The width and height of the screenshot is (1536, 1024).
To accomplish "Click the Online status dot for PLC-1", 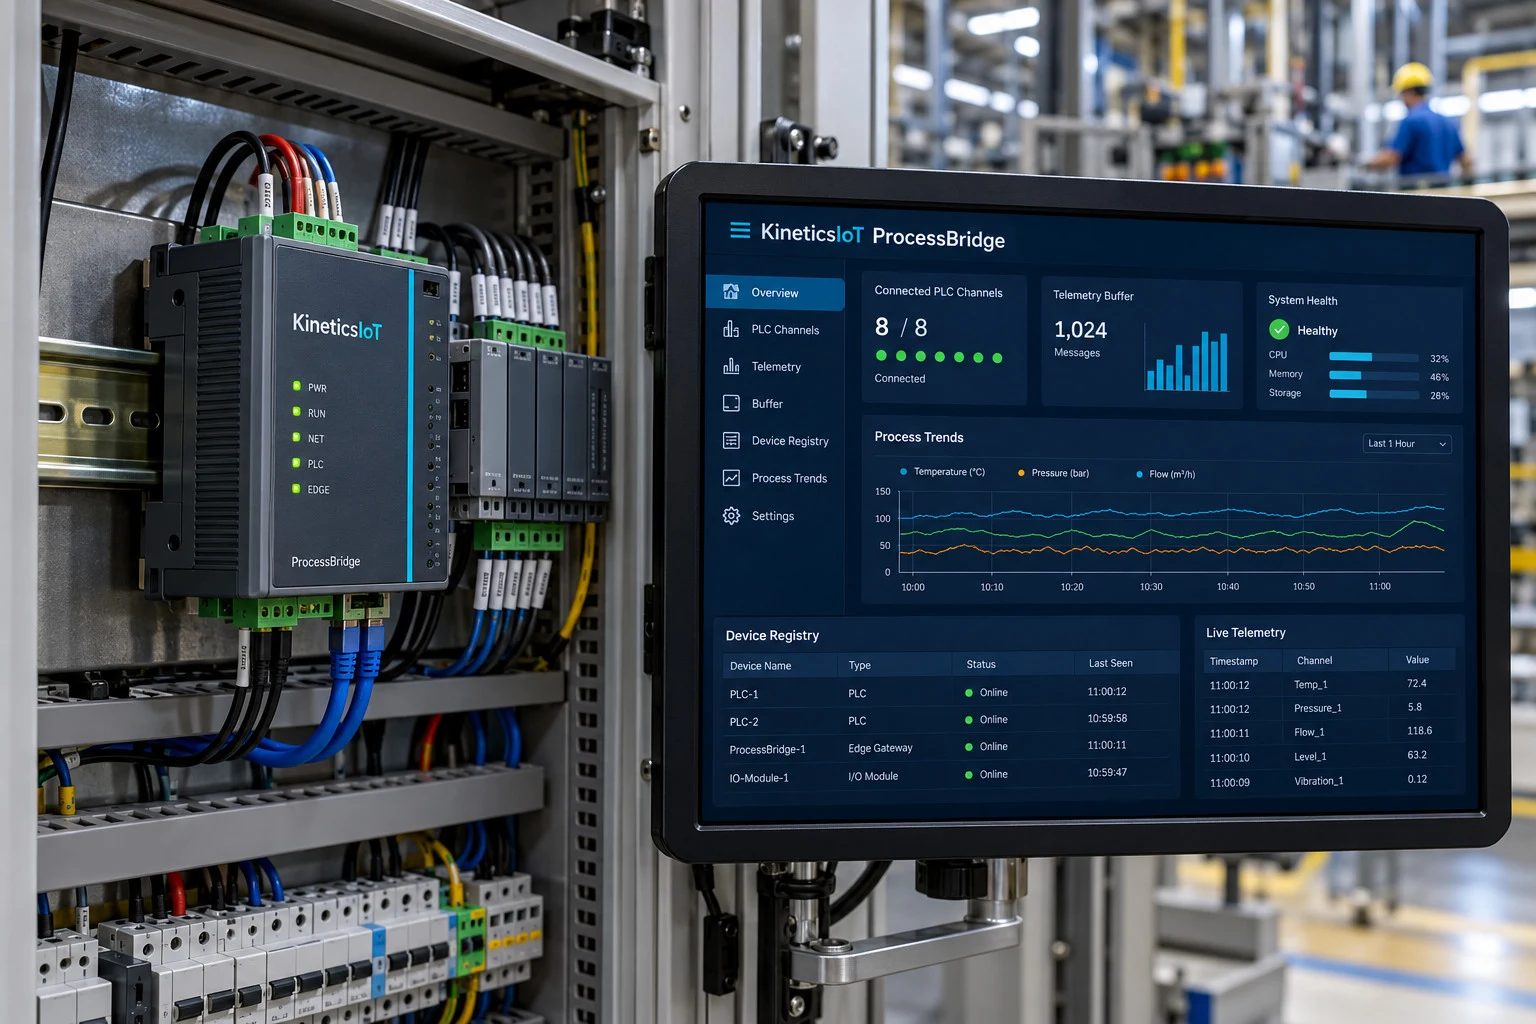I will point(969,692).
